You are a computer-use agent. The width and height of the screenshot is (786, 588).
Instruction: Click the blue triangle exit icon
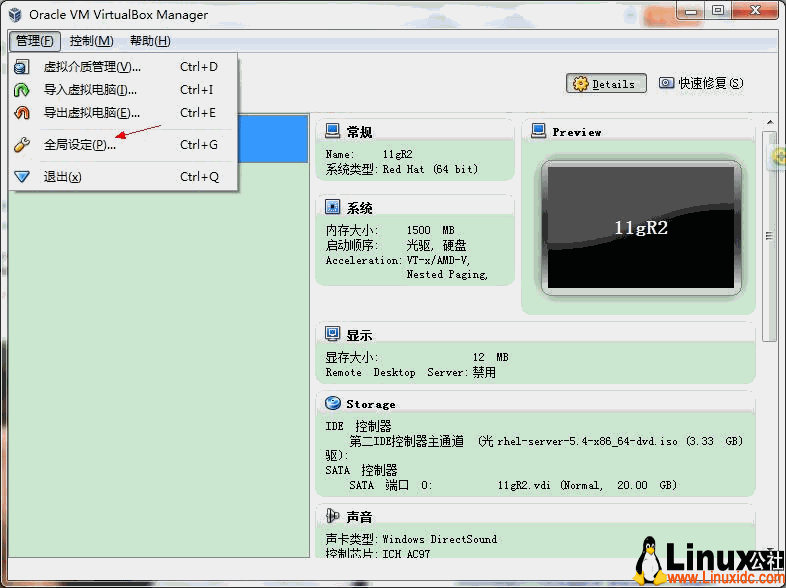click(x=22, y=177)
